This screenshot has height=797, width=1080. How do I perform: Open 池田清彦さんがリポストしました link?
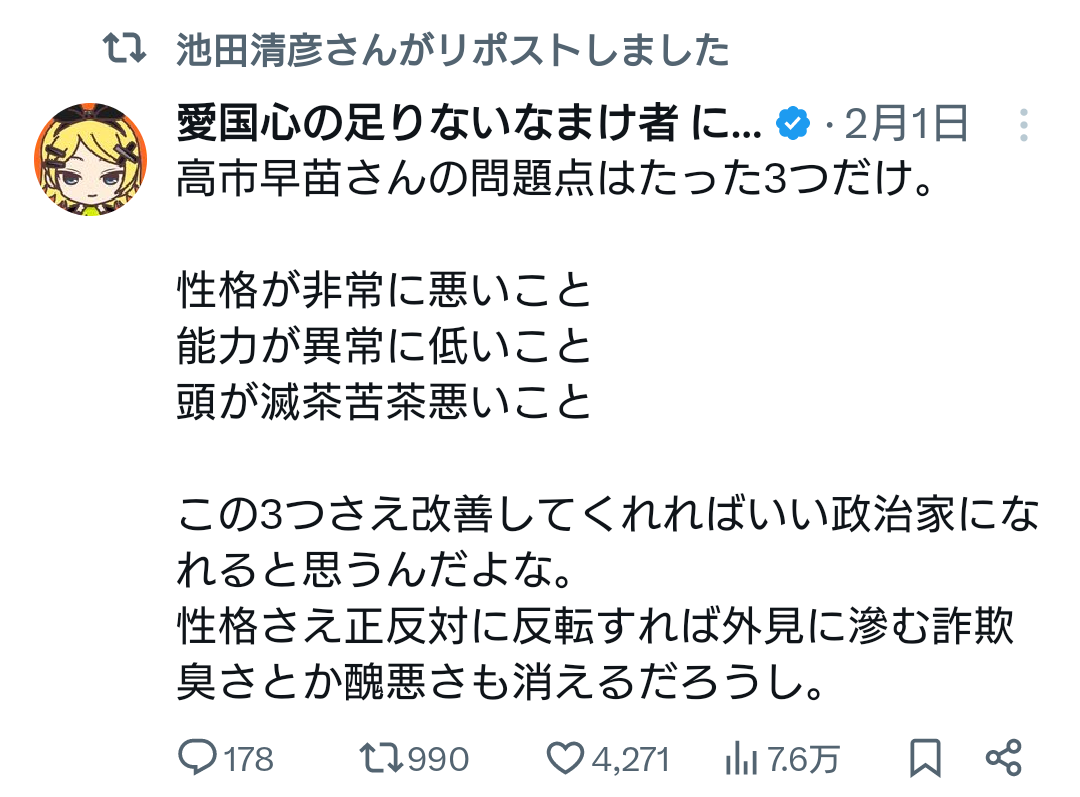(453, 50)
